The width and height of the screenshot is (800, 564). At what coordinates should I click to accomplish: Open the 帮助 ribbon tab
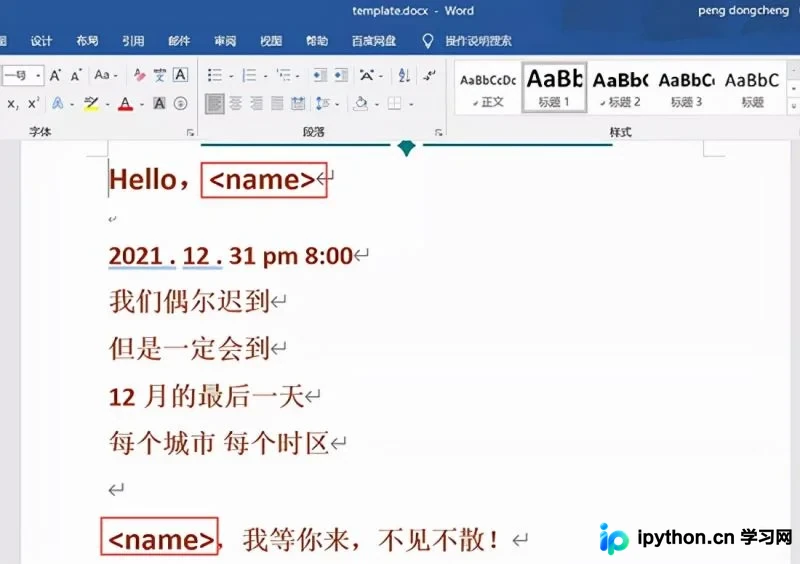click(317, 41)
